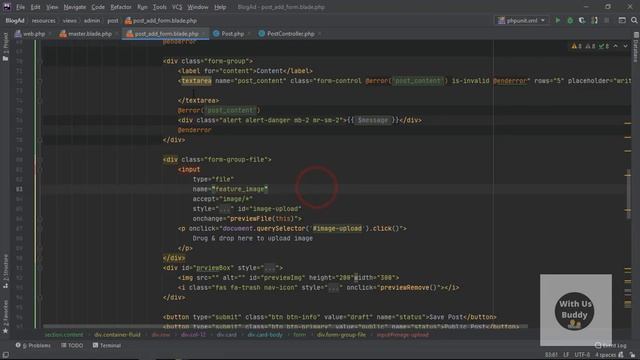The image size is (640, 360).
Task: Run the phpunit.xml configuration
Action: [x=558, y=20]
